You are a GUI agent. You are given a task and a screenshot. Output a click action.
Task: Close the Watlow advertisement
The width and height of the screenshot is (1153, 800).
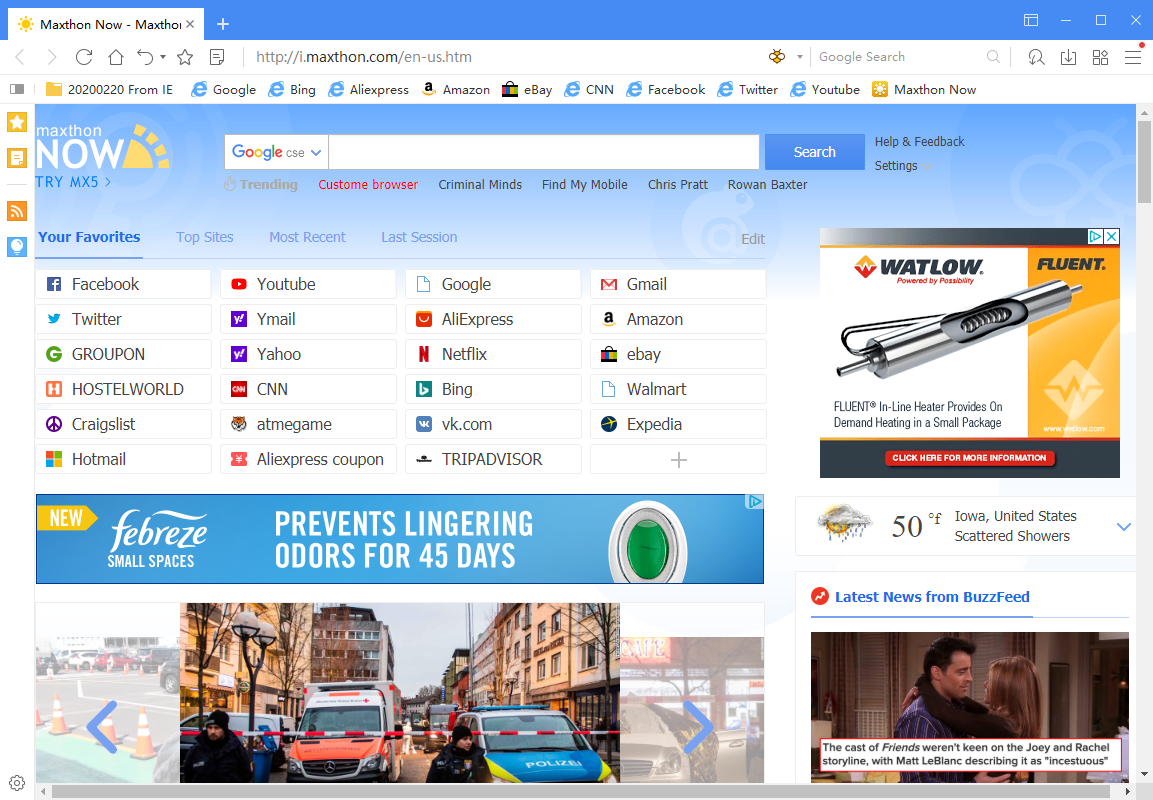(1112, 236)
